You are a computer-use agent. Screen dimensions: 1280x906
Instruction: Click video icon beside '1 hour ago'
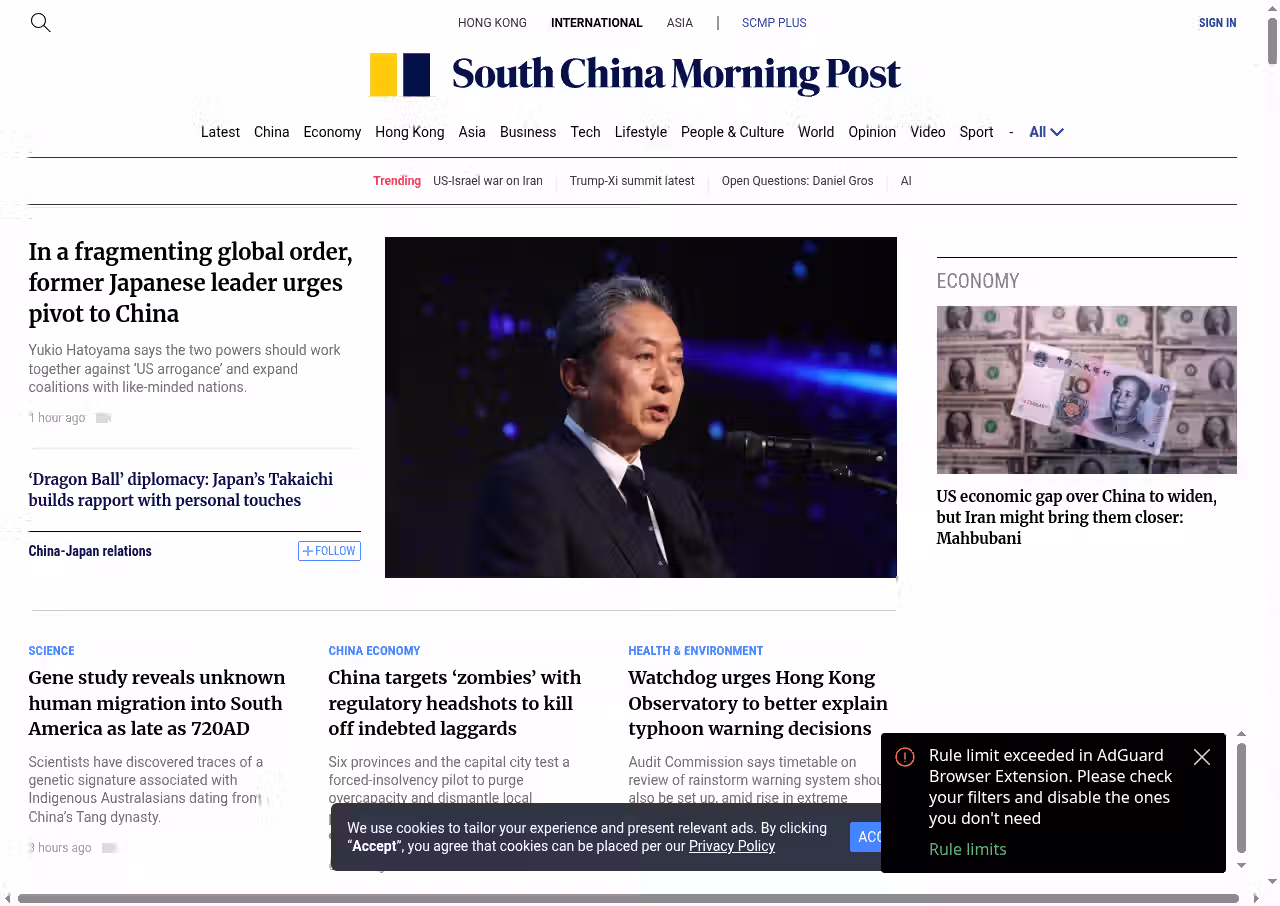click(x=103, y=418)
